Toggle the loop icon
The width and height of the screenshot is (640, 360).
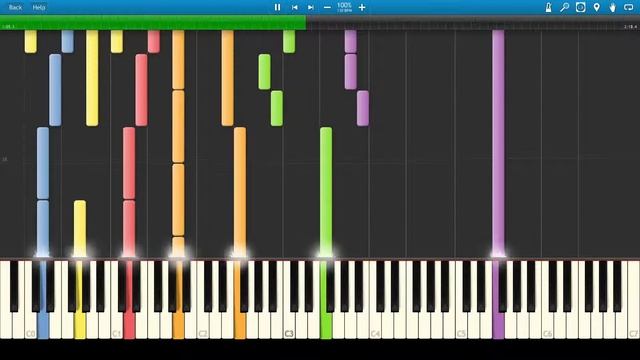(629, 7)
